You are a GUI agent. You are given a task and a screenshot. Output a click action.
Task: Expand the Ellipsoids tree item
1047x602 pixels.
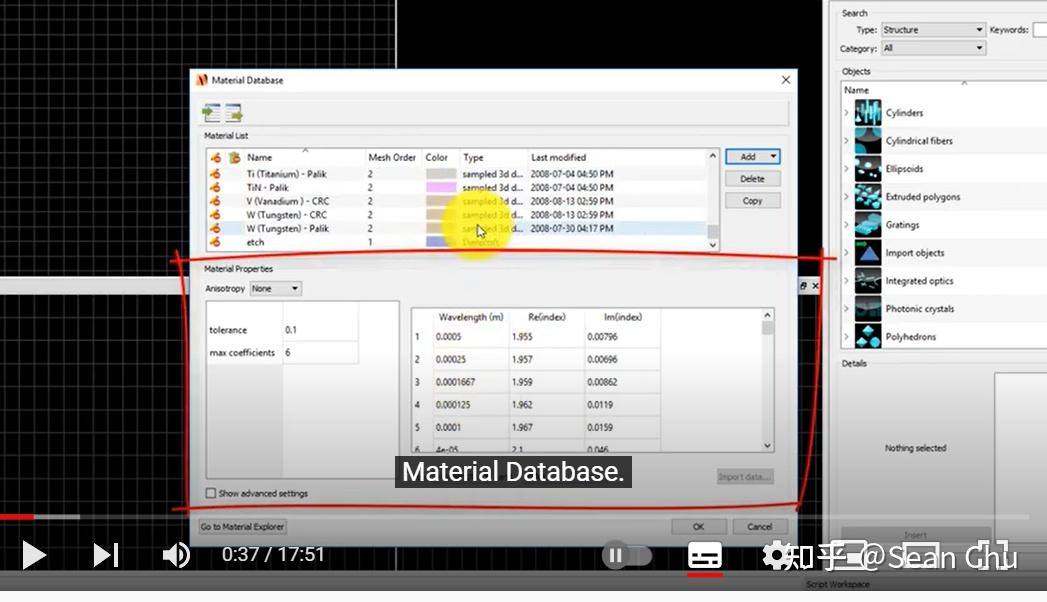pos(847,168)
